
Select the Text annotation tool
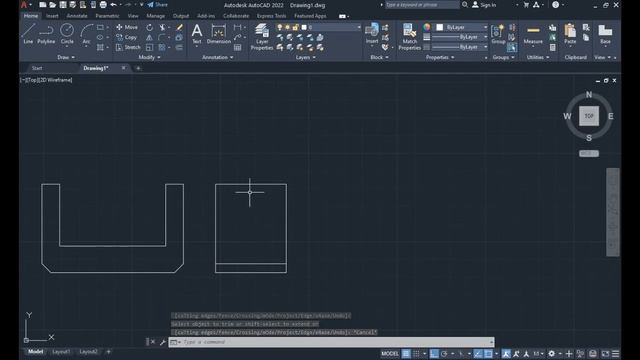197,34
